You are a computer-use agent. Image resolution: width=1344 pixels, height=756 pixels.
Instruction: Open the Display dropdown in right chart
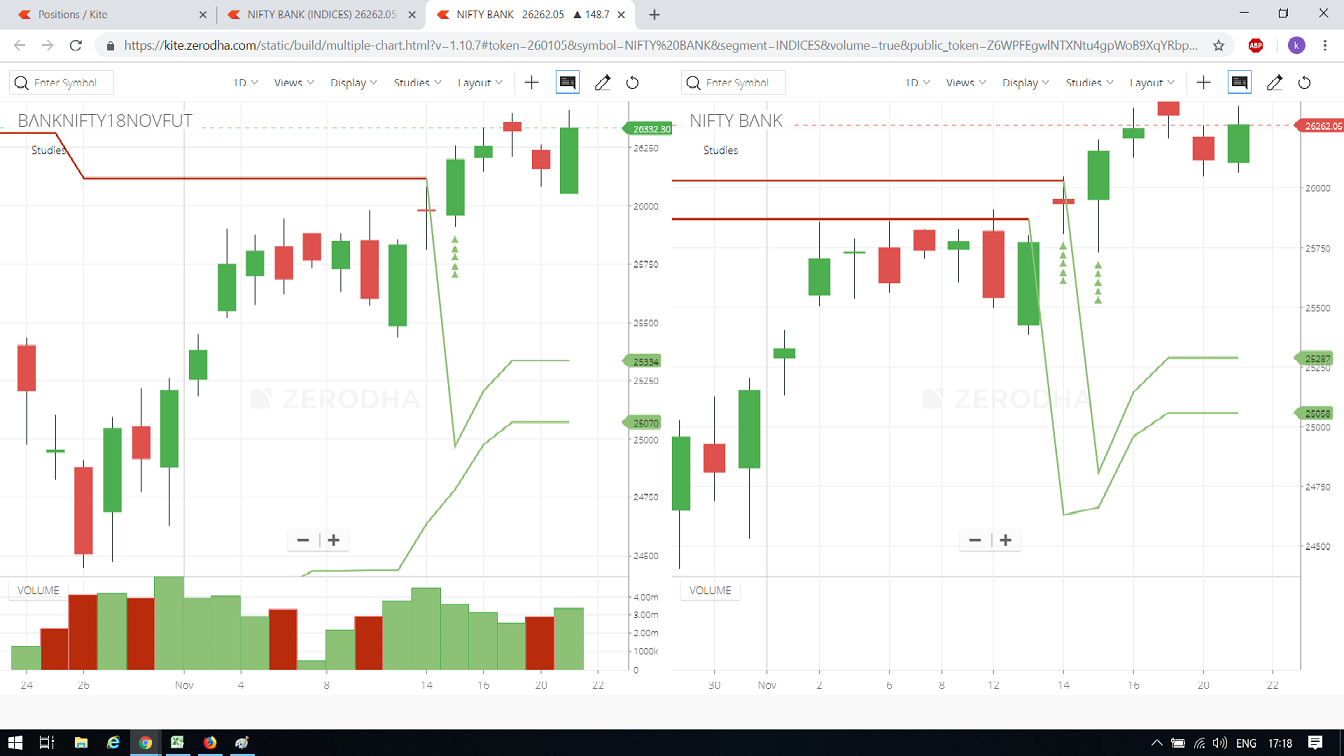1026,83
